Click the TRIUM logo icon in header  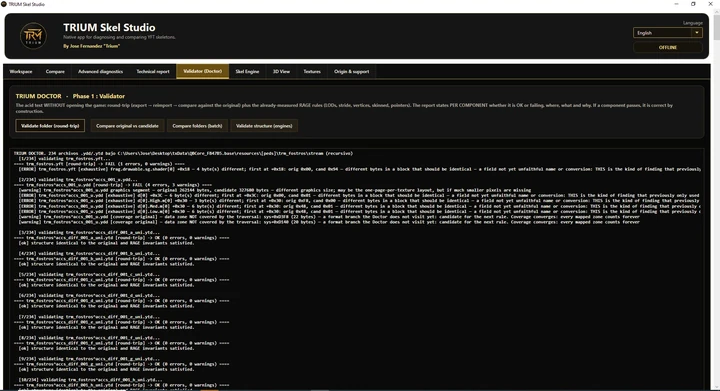click(x=33, y=36)
